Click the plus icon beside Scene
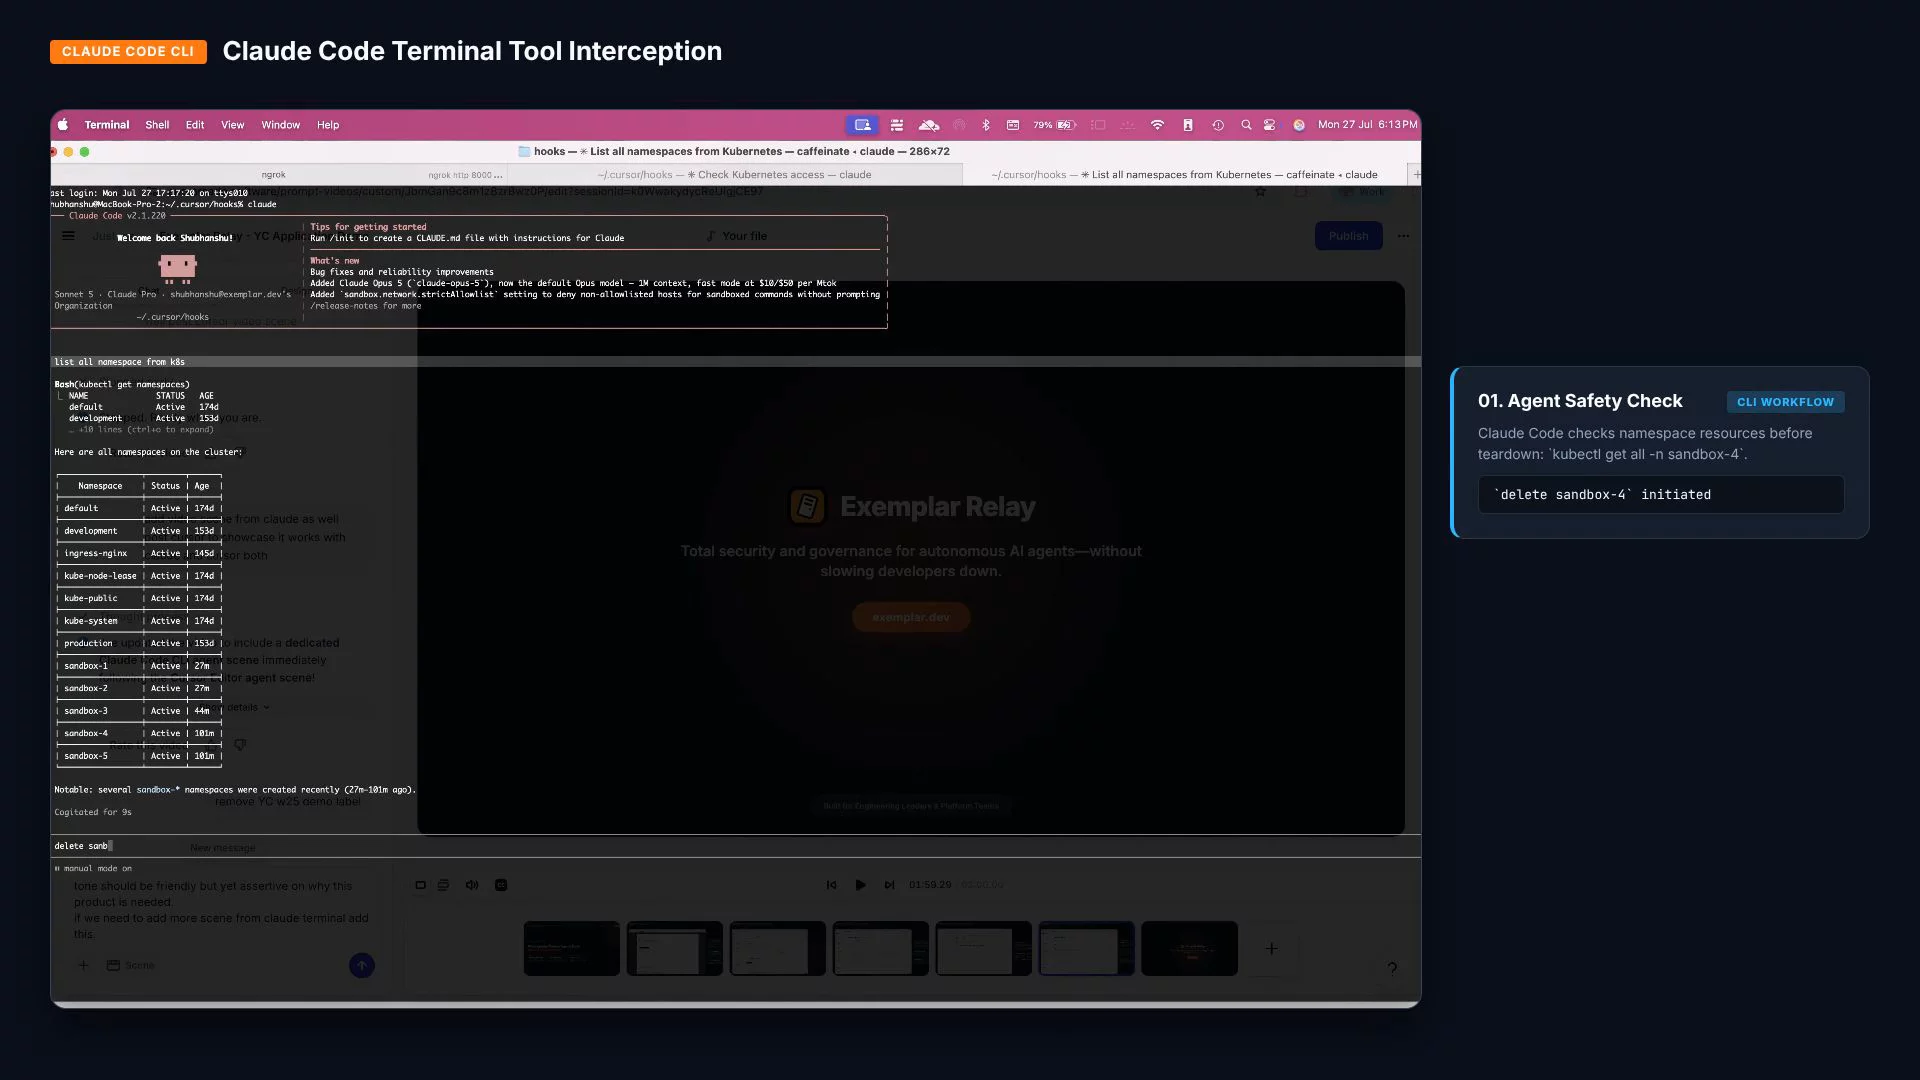Viewport: 1920px width, 1080px height. (83, 965)
